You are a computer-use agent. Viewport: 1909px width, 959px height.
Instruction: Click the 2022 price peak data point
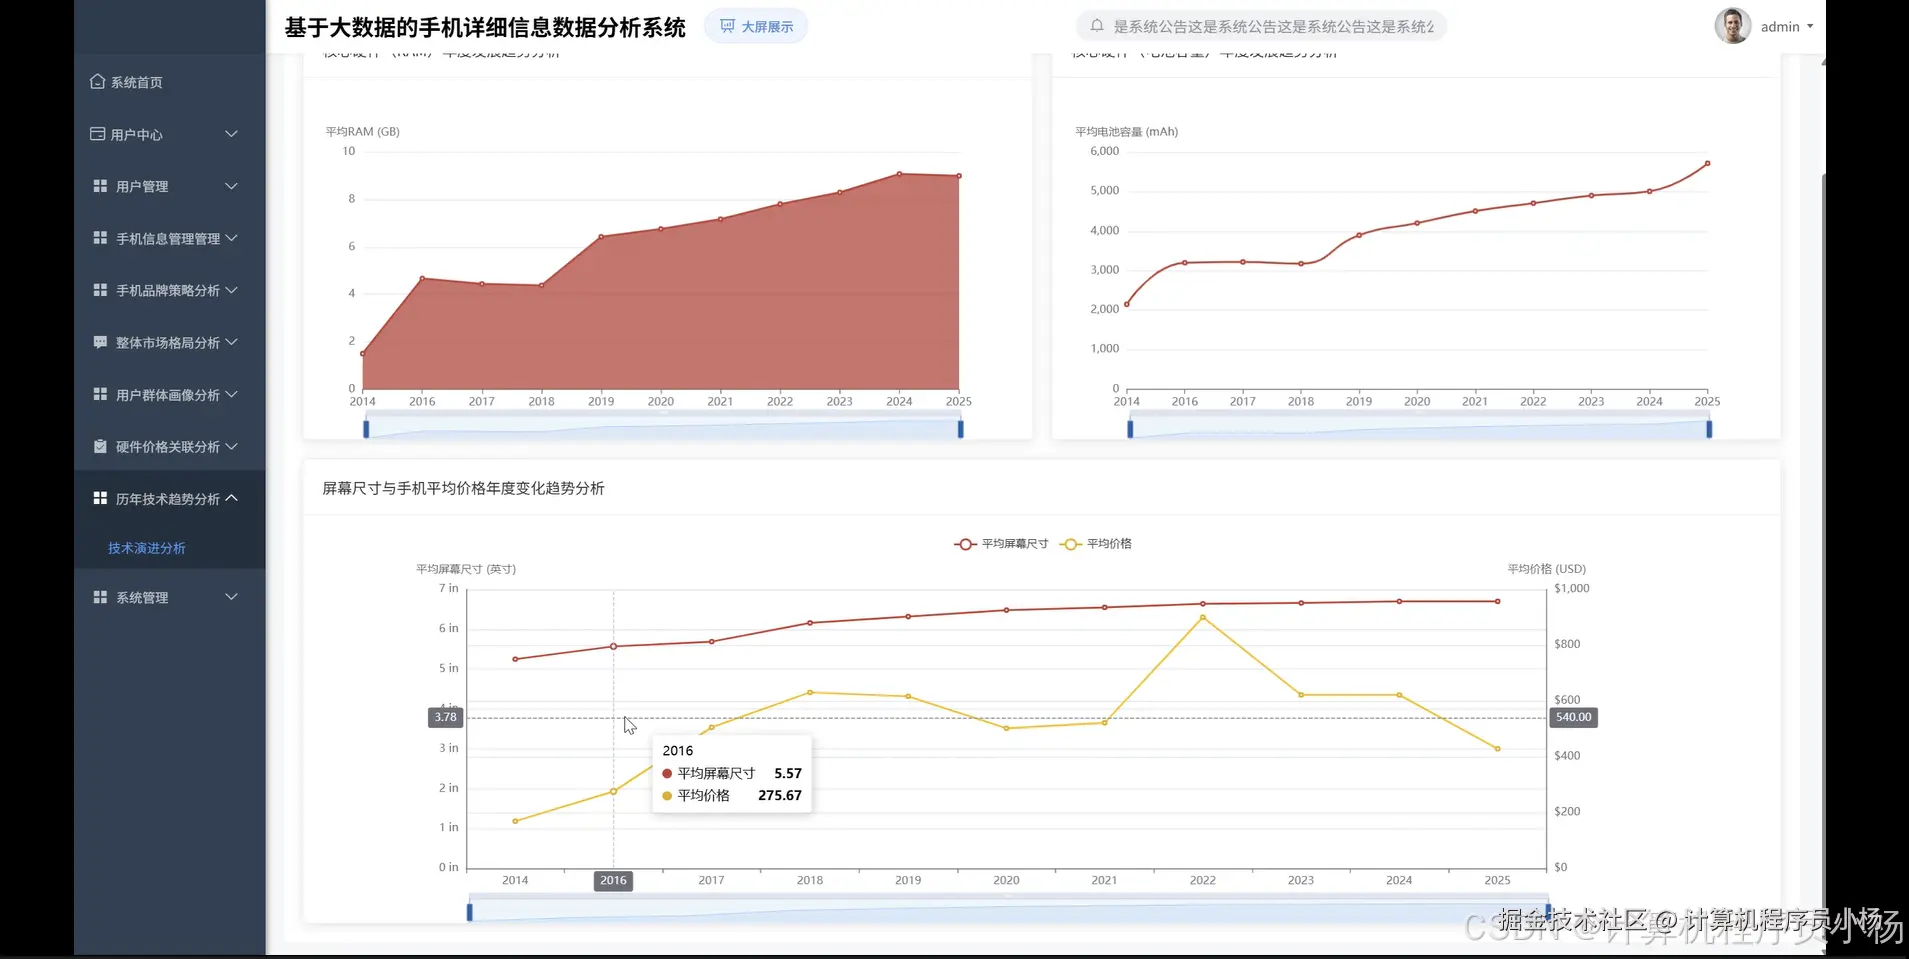point(1203,617)
